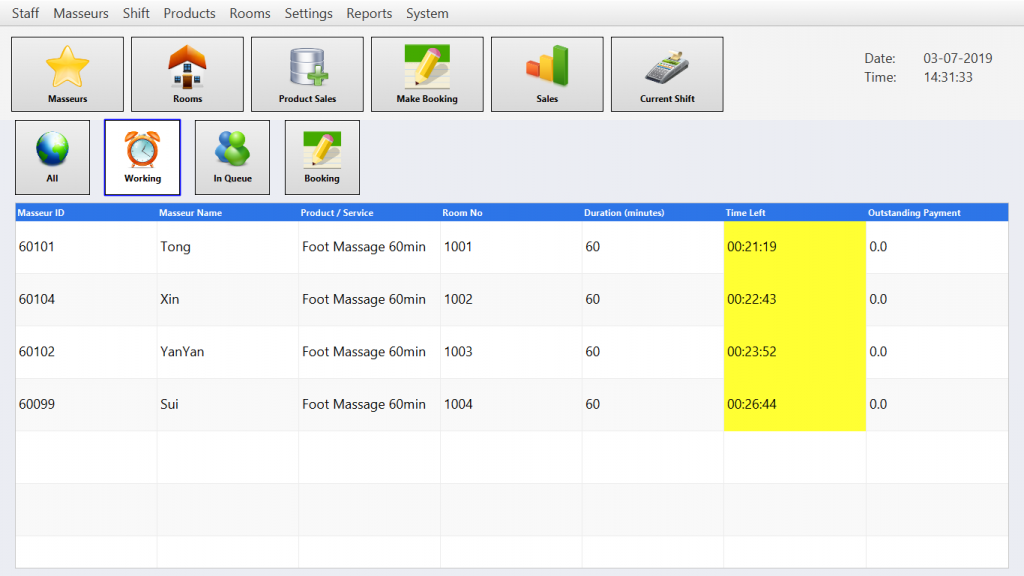Select YanYan's row in room 1003
Image resolution: width=1024 pixels, height=576 pixels.
[182, 352]
